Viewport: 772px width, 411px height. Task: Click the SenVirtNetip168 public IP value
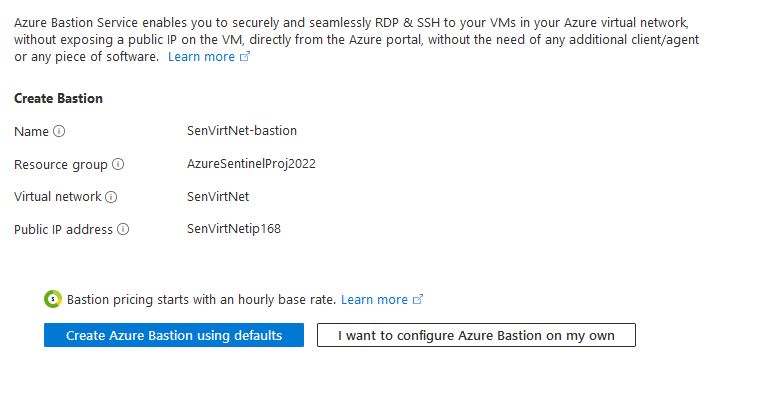pos(234,229)
